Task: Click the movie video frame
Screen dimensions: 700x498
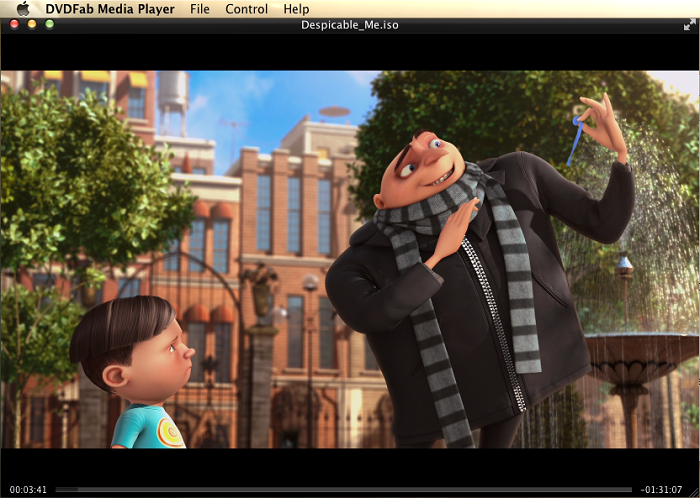Action: pyautogui.click(x=350, y=259)
